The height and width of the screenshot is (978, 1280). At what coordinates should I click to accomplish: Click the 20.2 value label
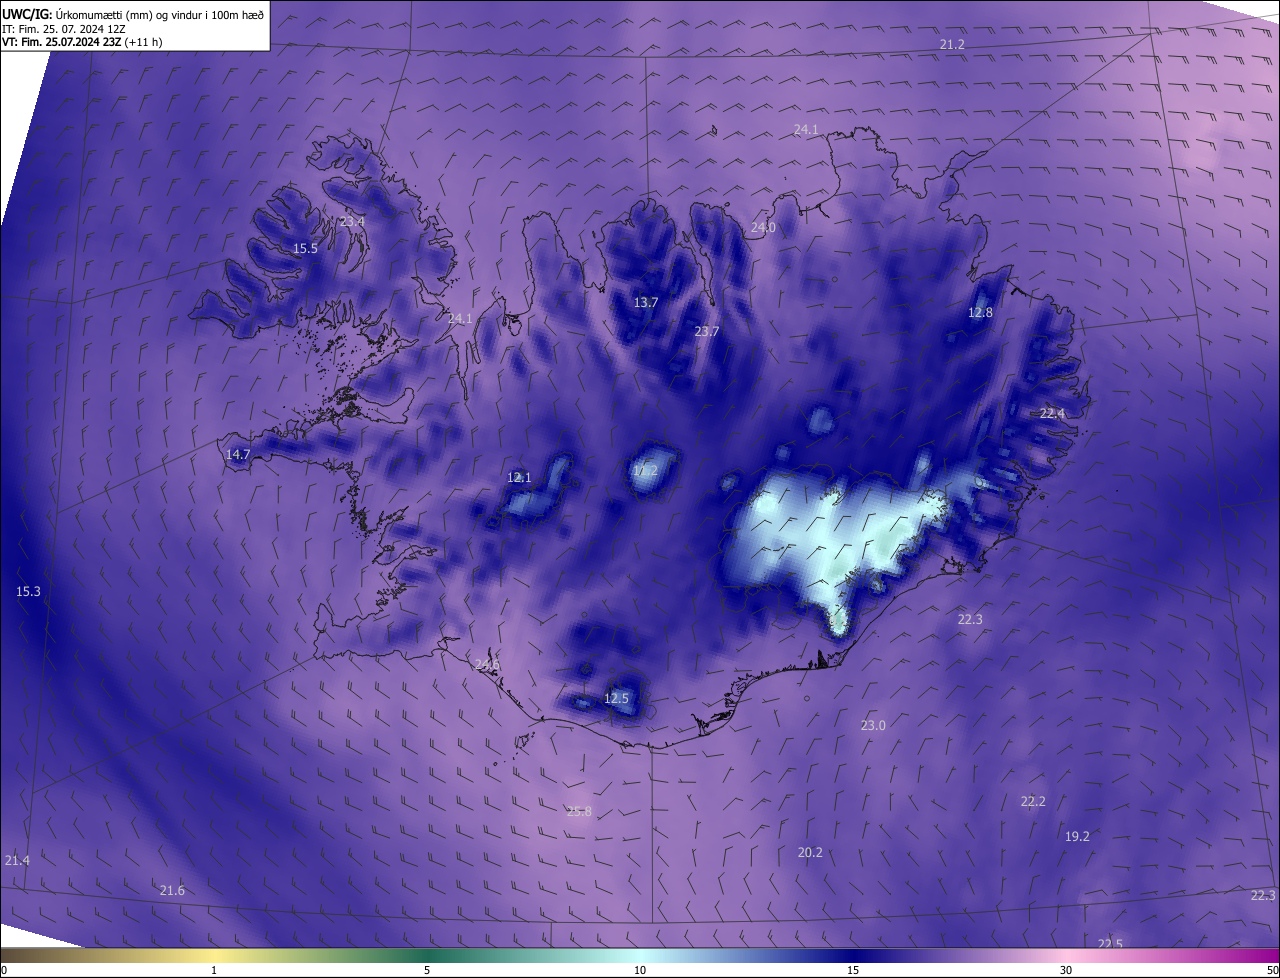(810, 853)
